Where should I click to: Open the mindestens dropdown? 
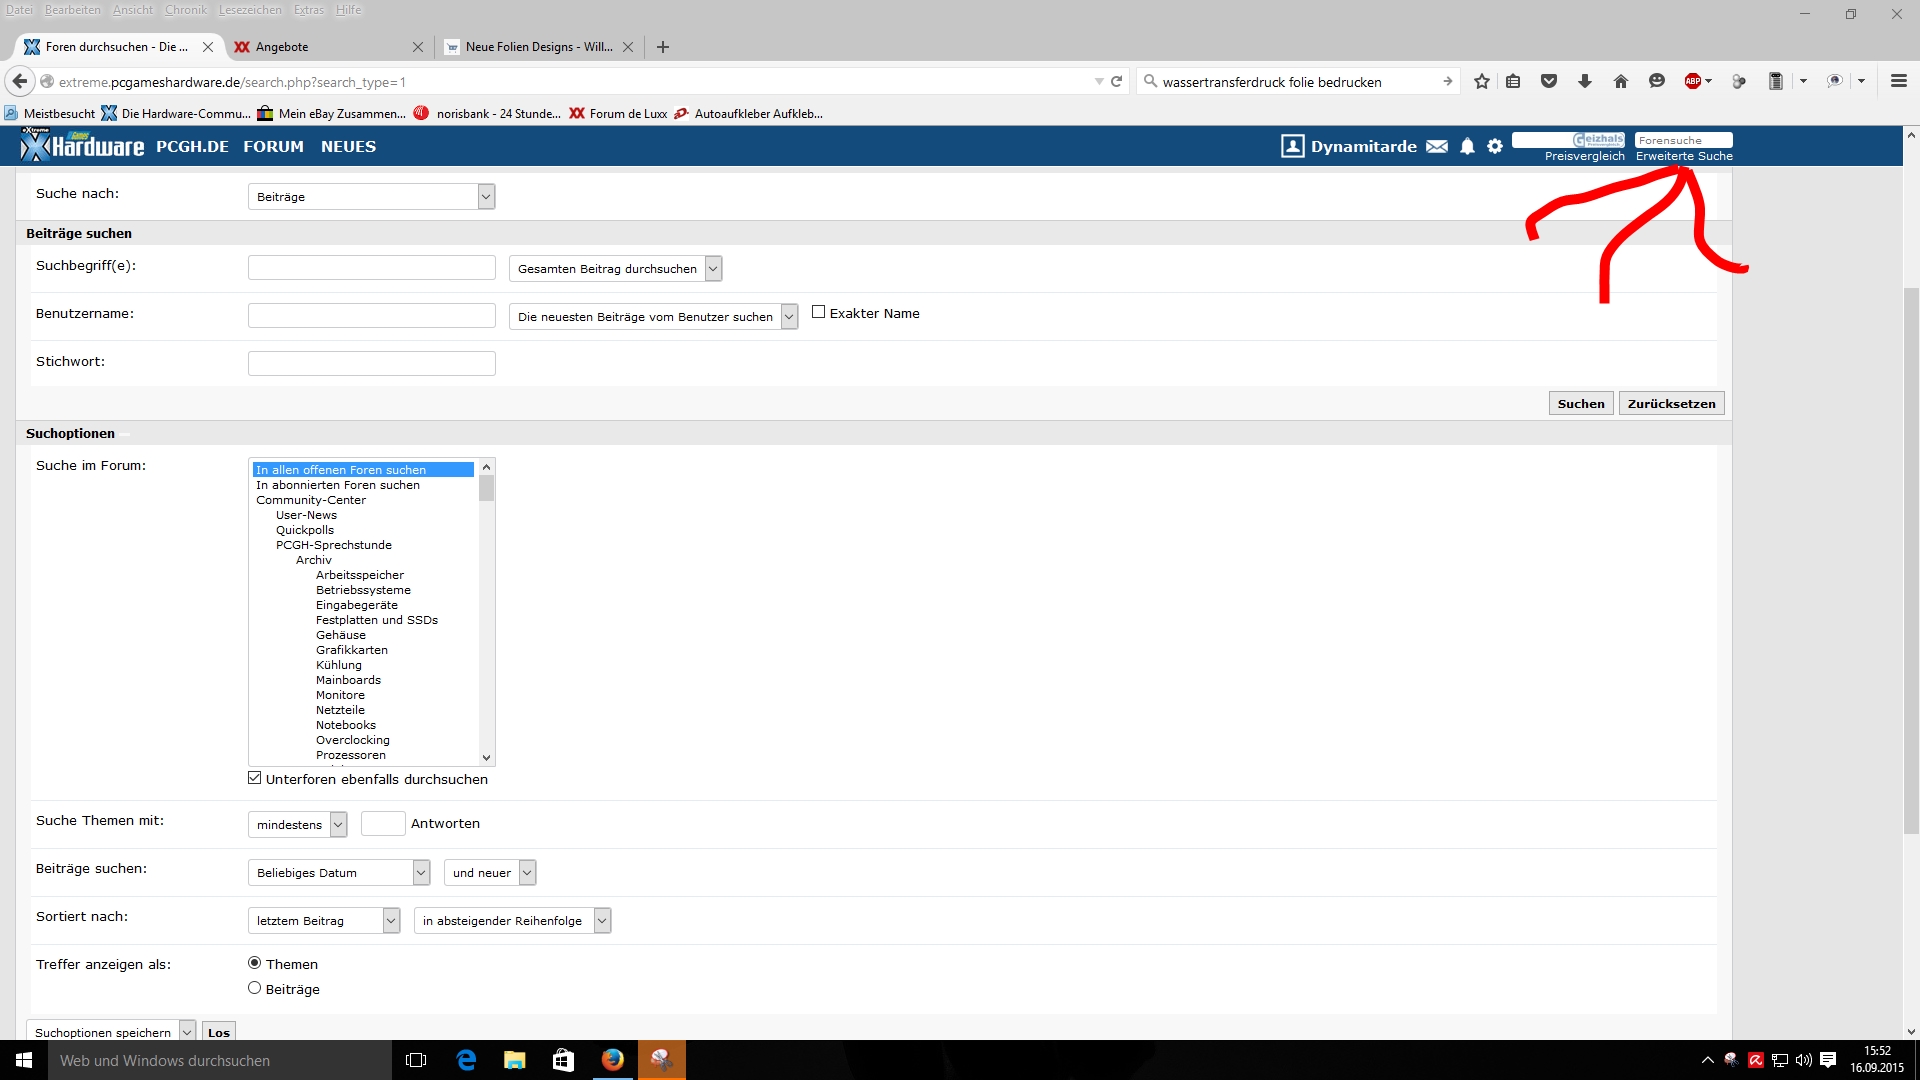297,825
